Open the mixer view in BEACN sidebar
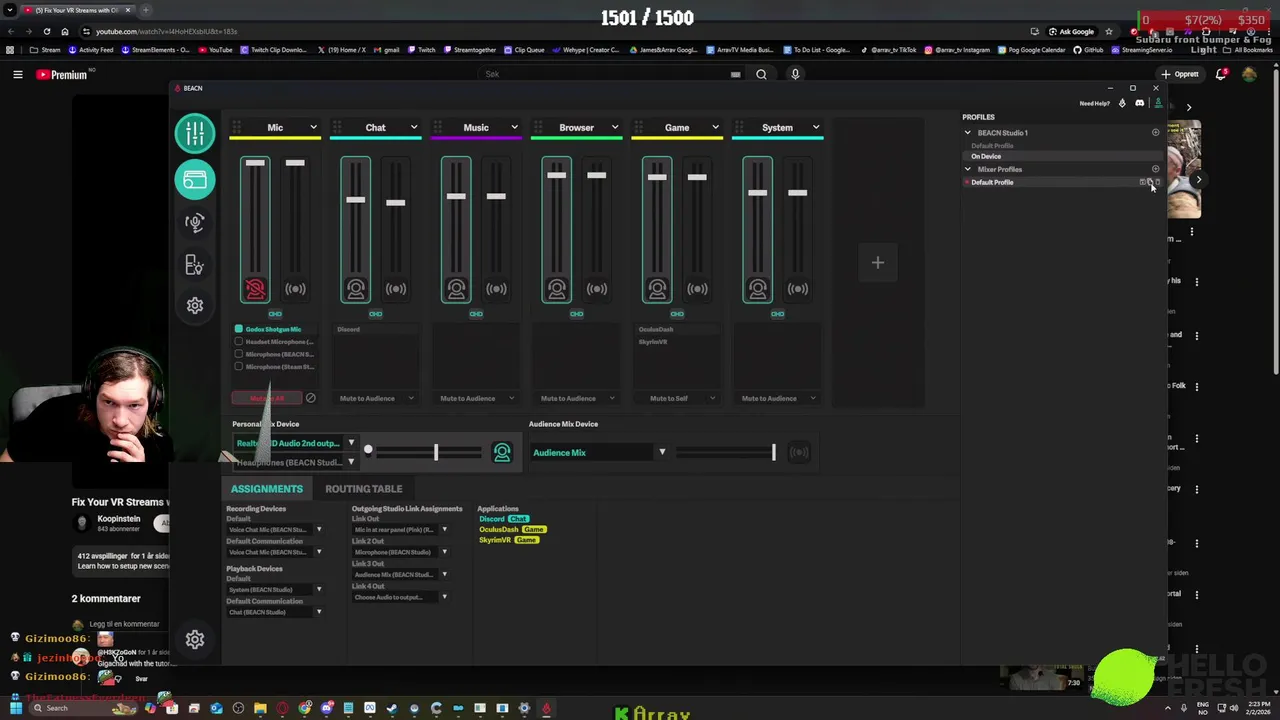Viewport: 1280px width, 720px height. click(195, 133)
